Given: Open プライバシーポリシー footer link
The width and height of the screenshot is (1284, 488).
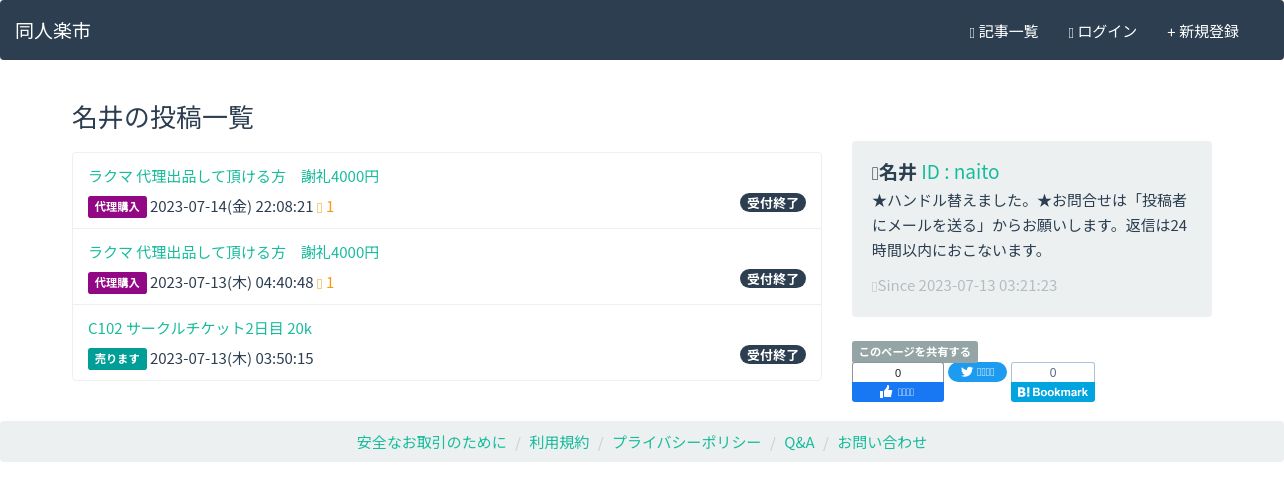Looking at the screenshot, I should pyautogui.click(x=686, y=442).
